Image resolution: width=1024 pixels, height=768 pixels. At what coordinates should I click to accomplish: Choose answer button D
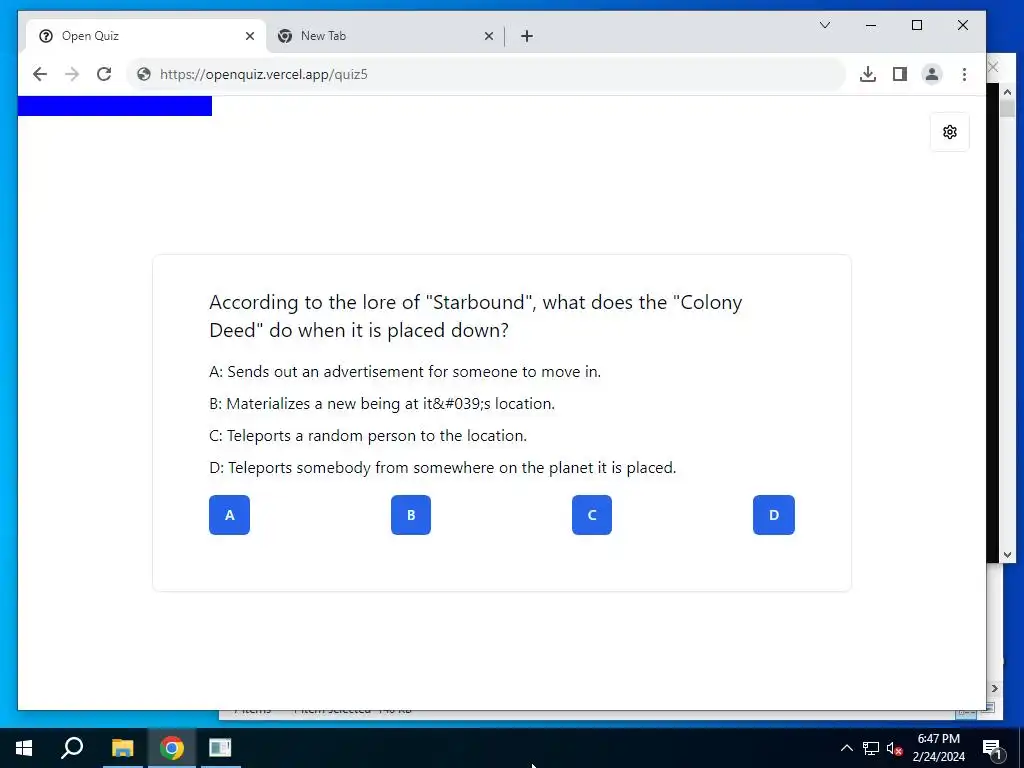pyautogui.click(x=774, y=515)
